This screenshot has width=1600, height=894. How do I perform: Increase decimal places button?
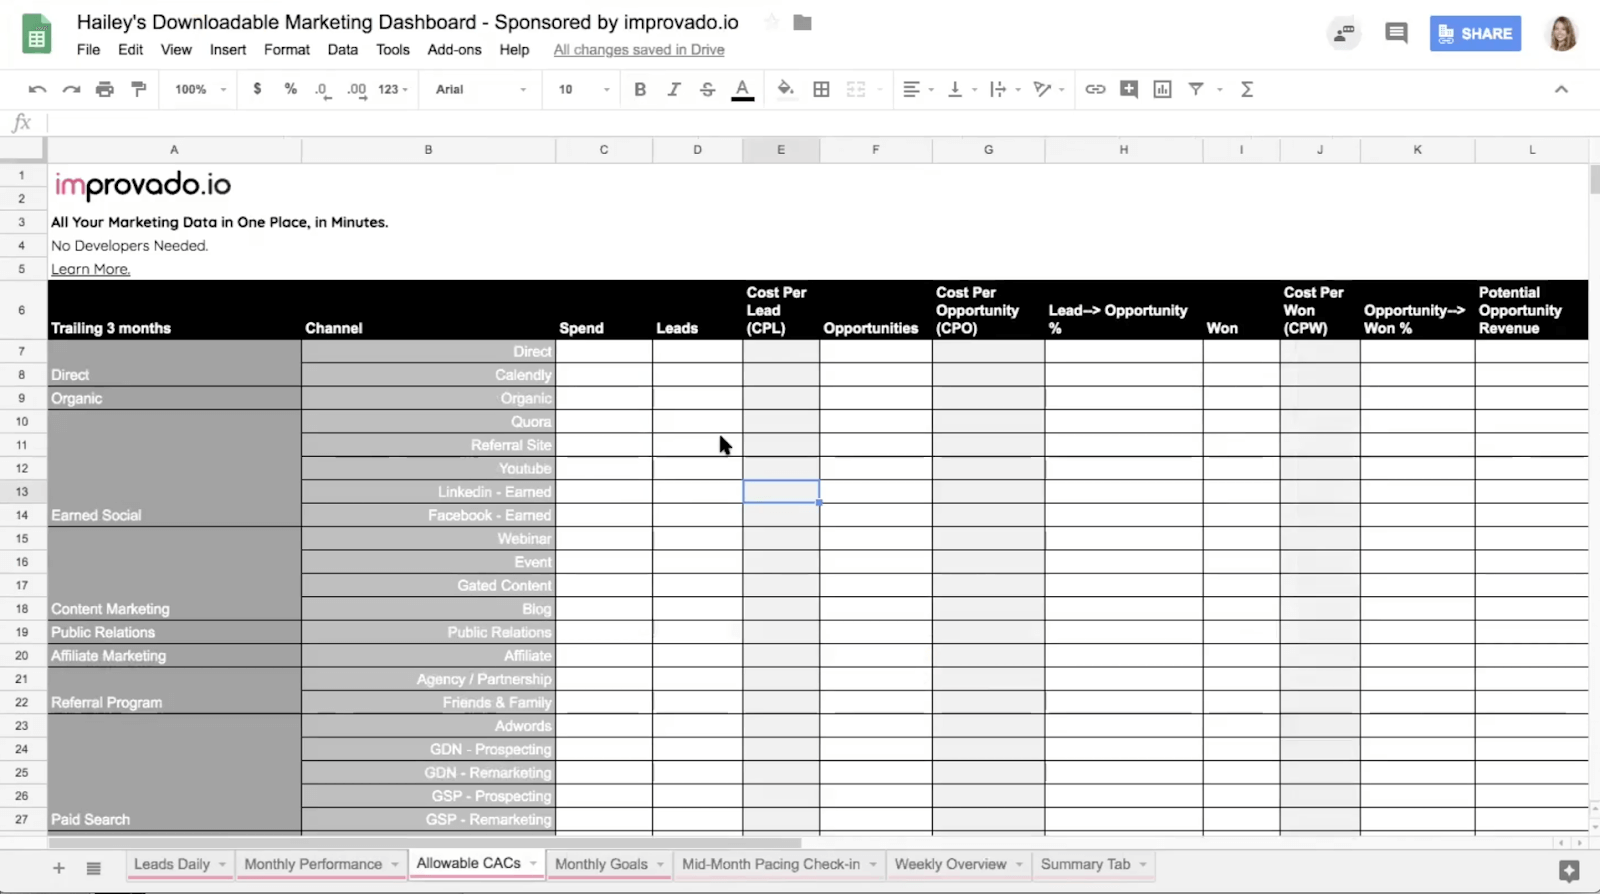tap(356, 89)
